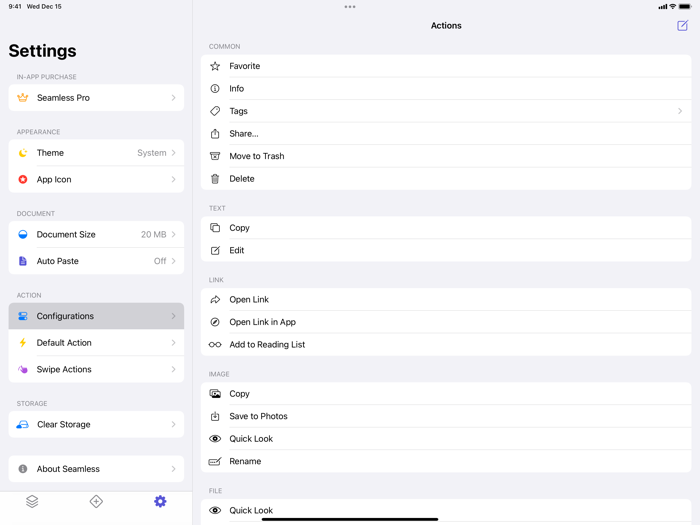Expand Tags row chevron in Actions
Screen dimensions: 700x525
pos(680,111)
